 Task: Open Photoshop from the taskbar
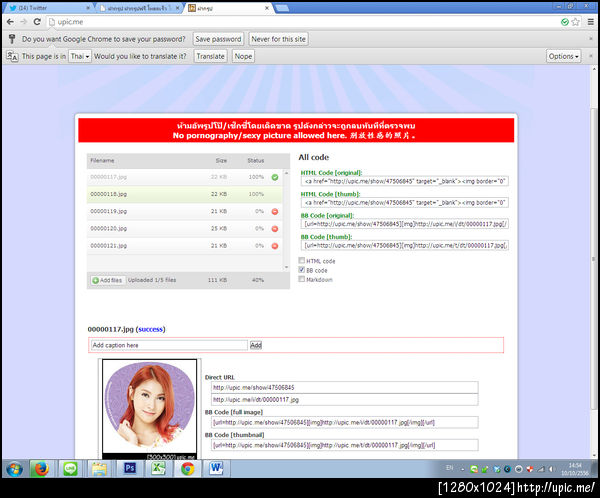coord(129,469)
